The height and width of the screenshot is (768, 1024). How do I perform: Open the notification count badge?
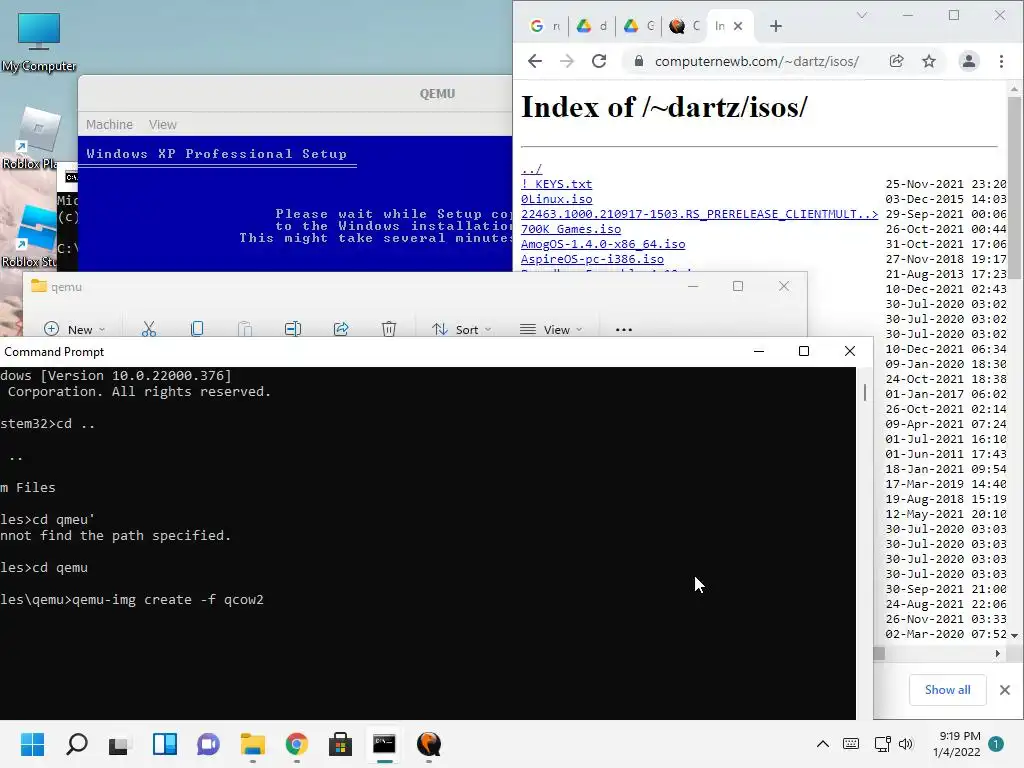click(x=996, y=744)
